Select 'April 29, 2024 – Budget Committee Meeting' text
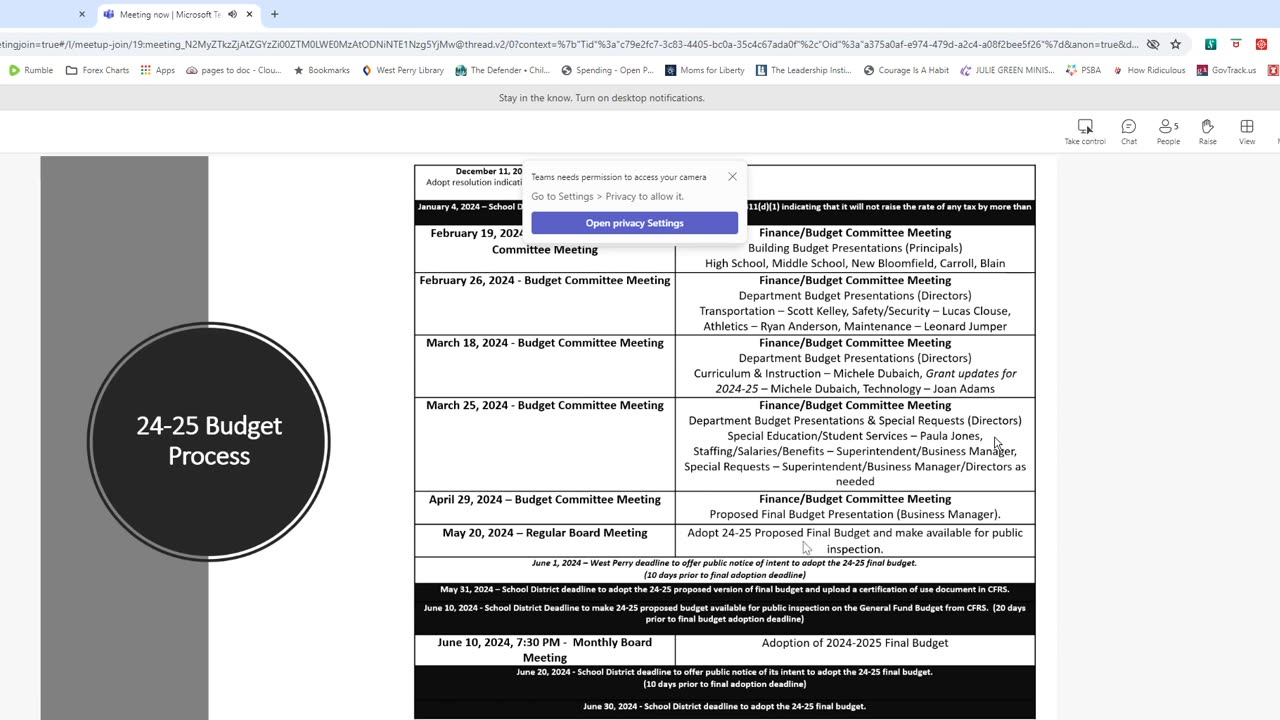 coord(545,499)
